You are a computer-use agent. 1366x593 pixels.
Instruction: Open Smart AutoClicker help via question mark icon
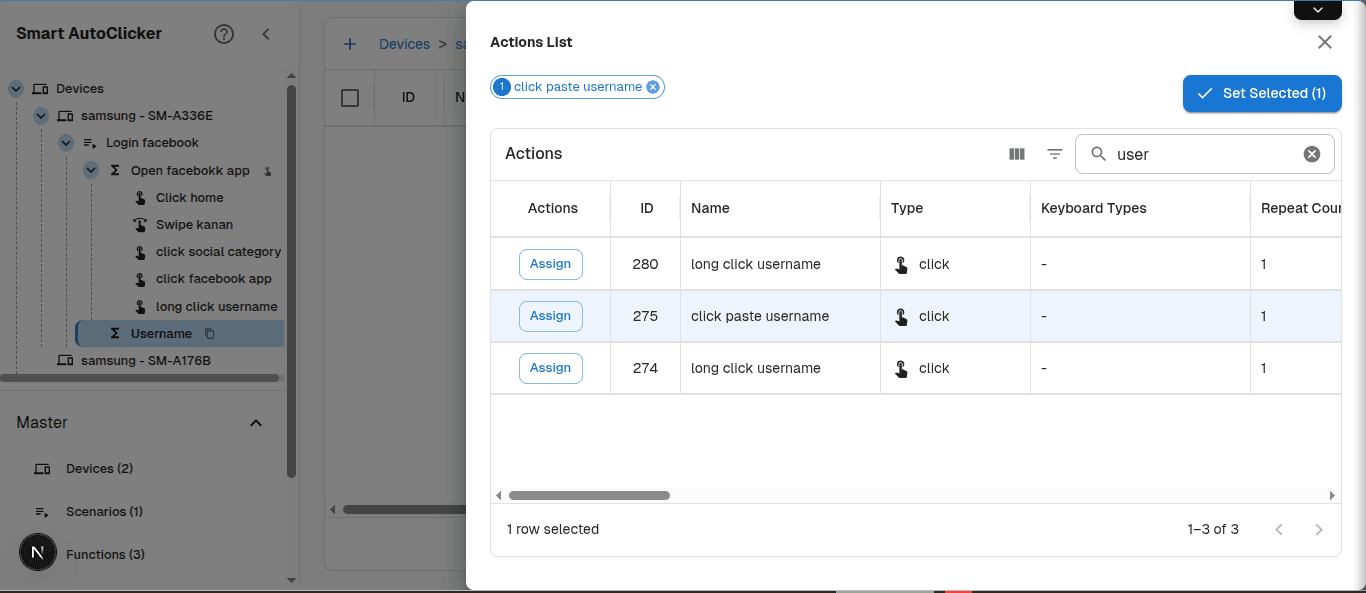pyautogui.click(x=223, y=33)
